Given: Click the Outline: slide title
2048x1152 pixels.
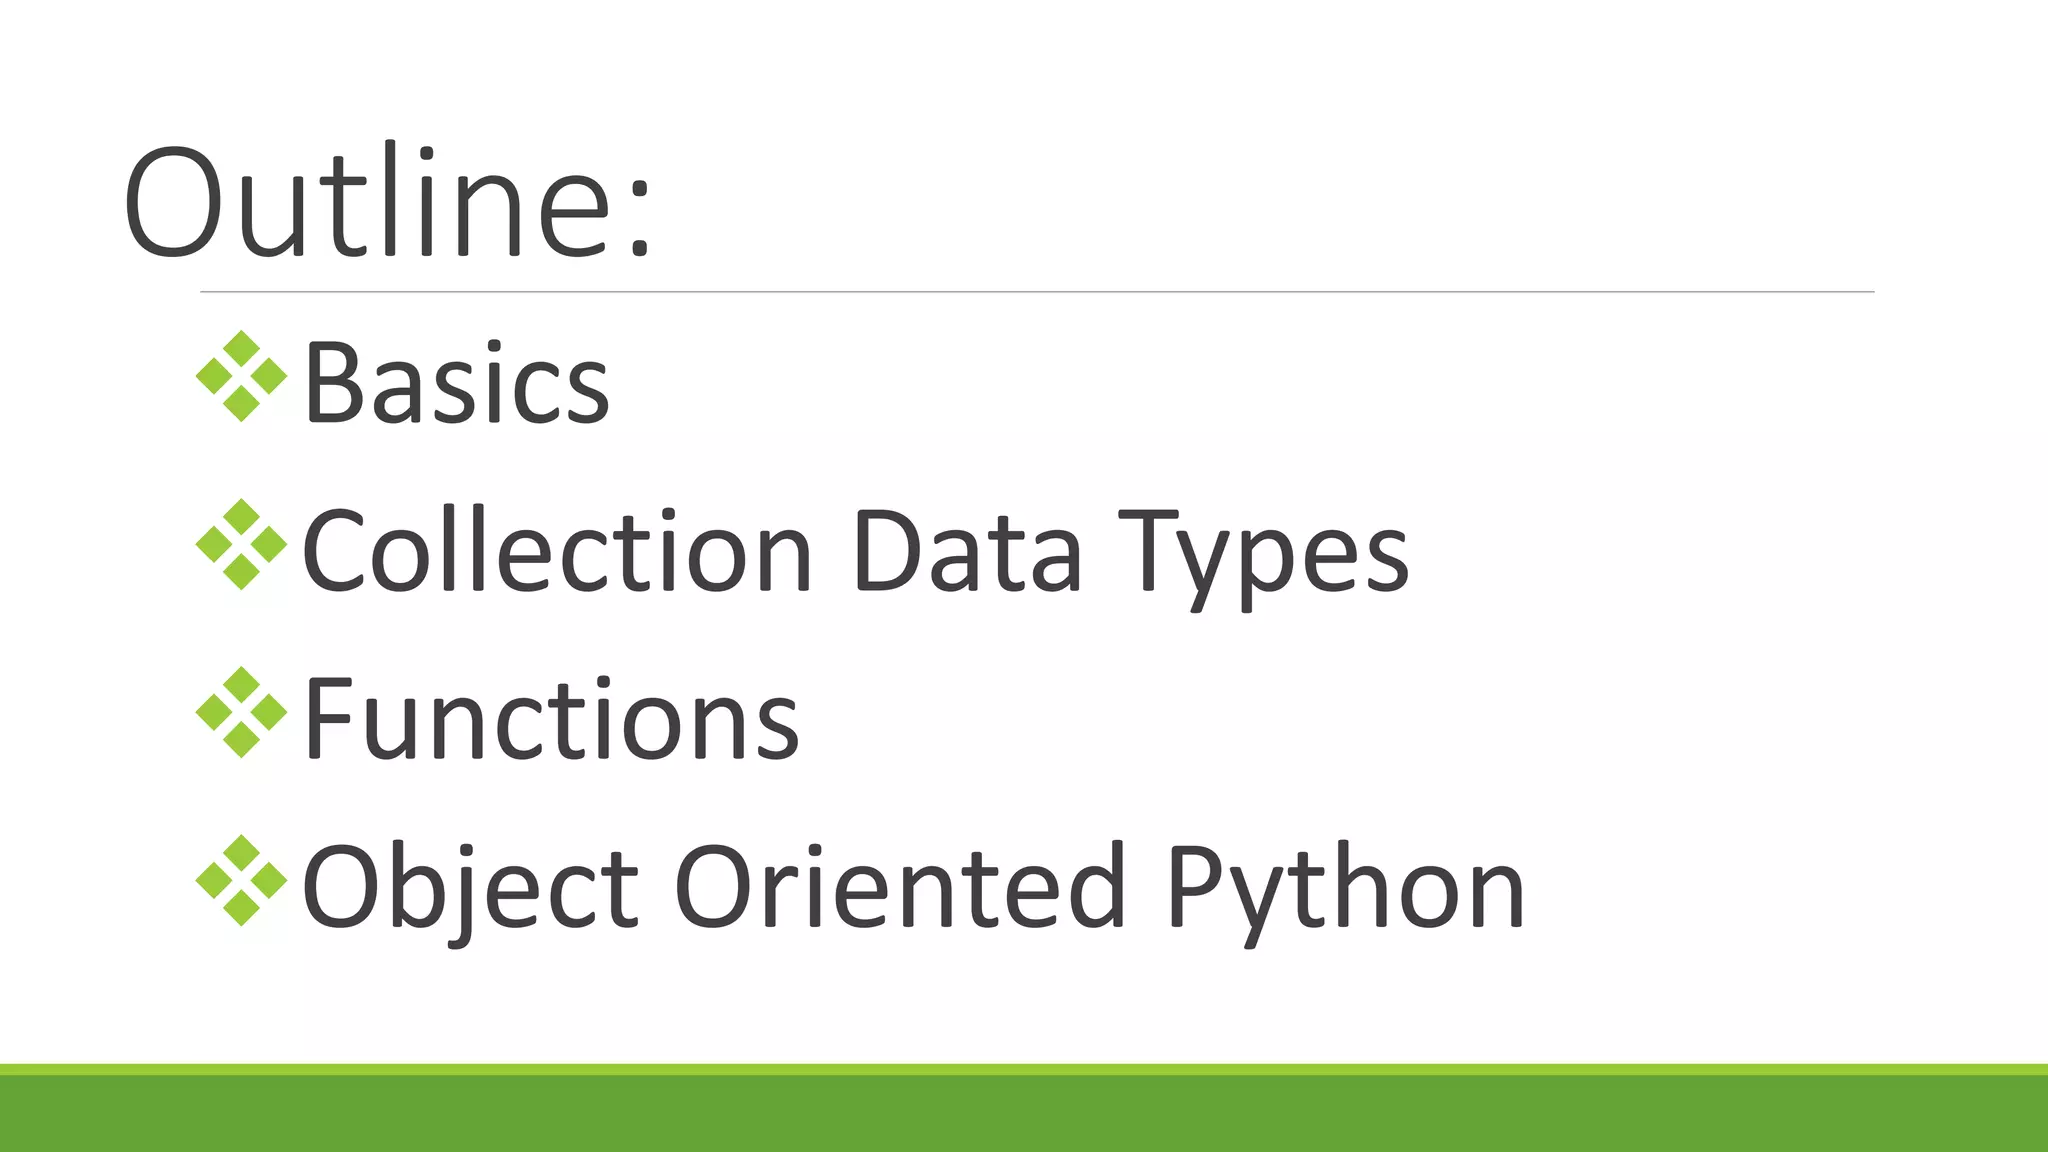Looking at the screenshot, I should tap(387, 204).
